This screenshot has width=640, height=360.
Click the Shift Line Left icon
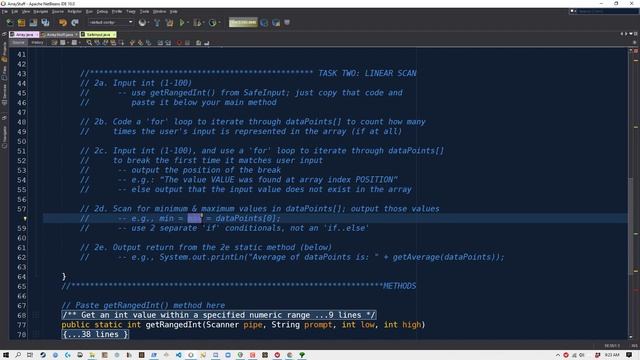[x=160, y=42]
